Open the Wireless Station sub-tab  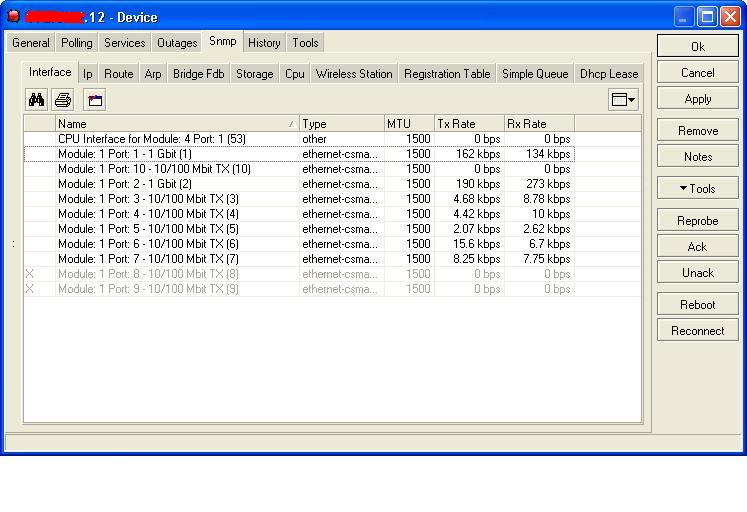point(354,74)
